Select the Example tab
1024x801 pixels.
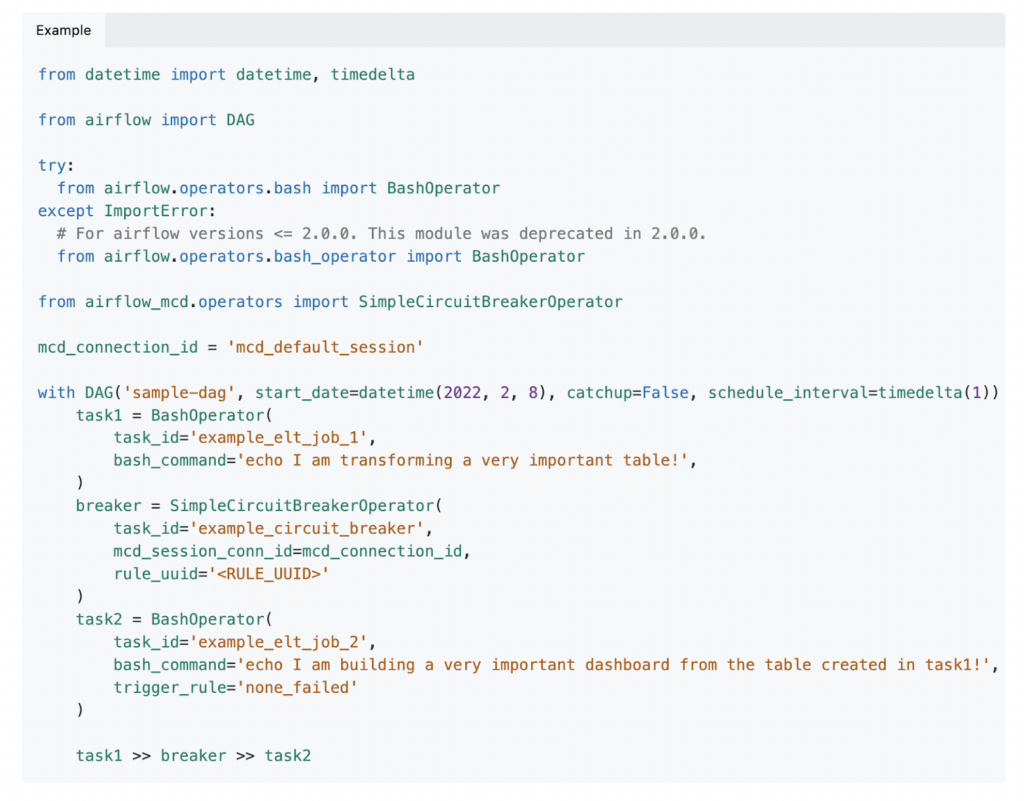pyautogui.click(x=63, y=30)
